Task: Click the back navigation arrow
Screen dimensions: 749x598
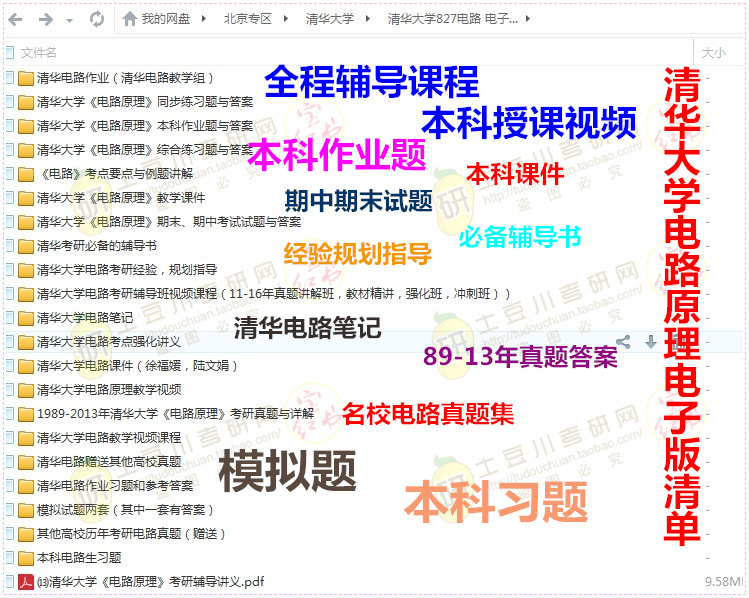Action: [x=17, y=19]
